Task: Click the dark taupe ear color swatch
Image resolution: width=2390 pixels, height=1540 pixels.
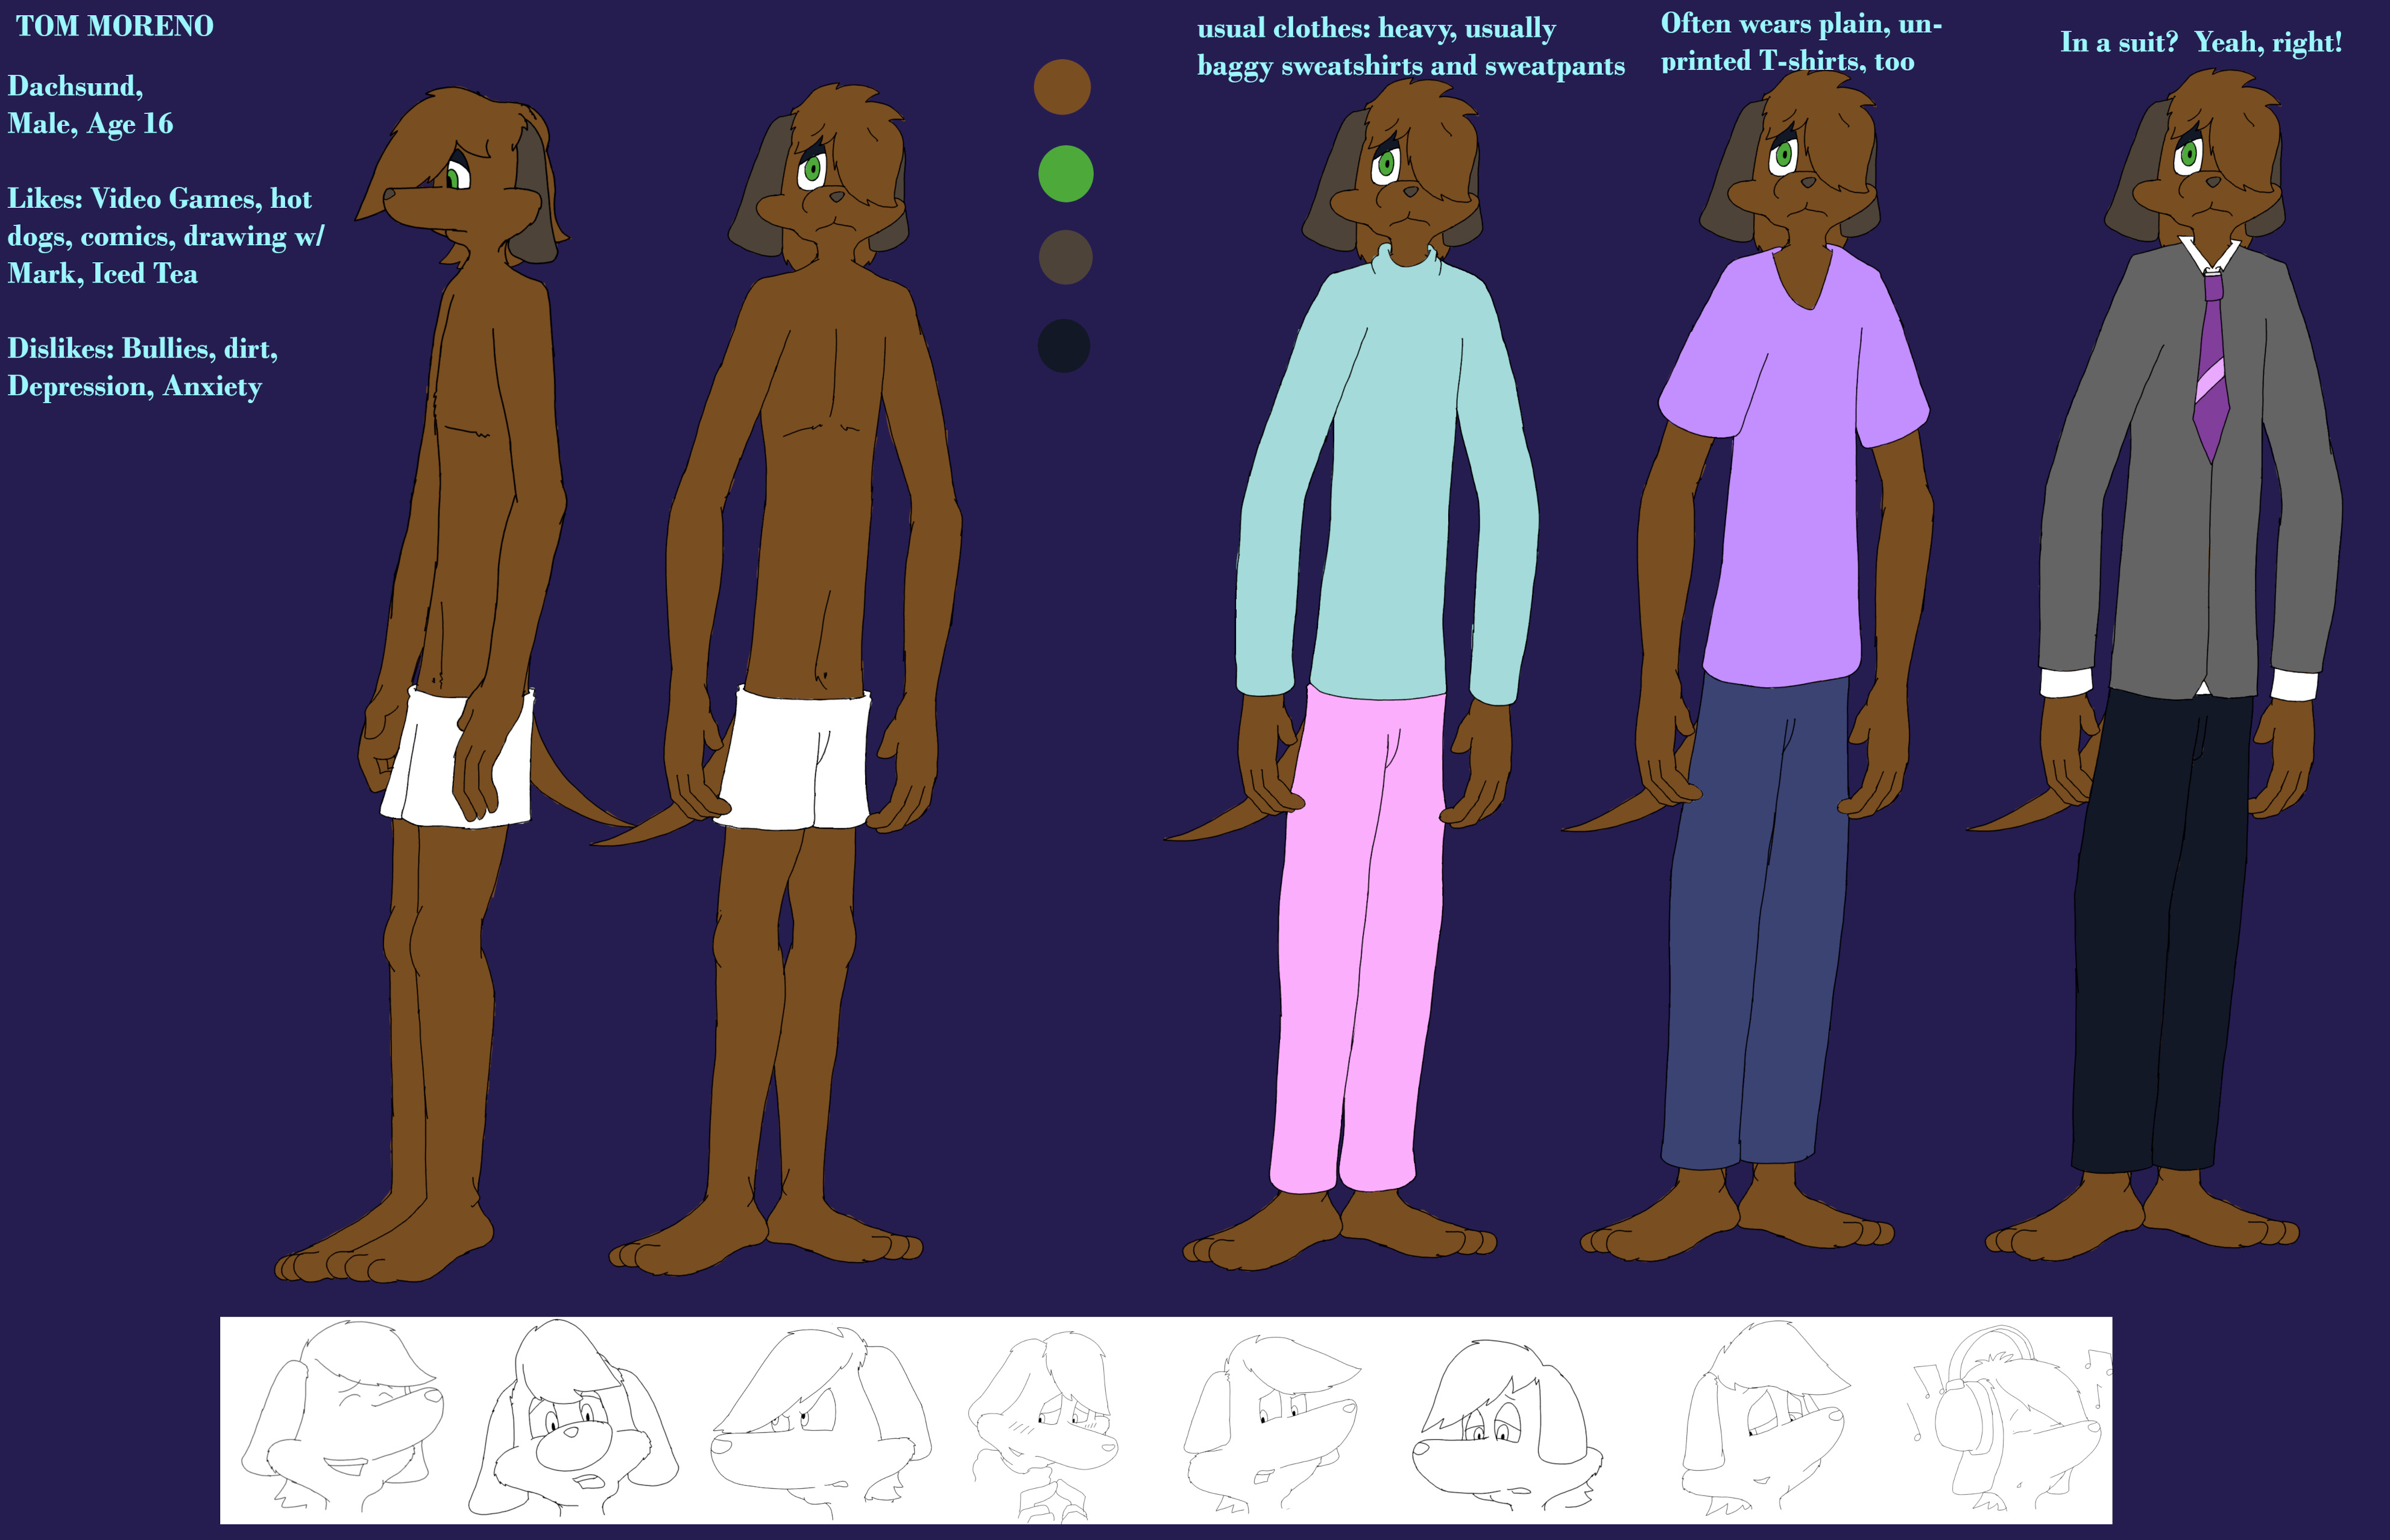Action: click(x=1065, y=258)
